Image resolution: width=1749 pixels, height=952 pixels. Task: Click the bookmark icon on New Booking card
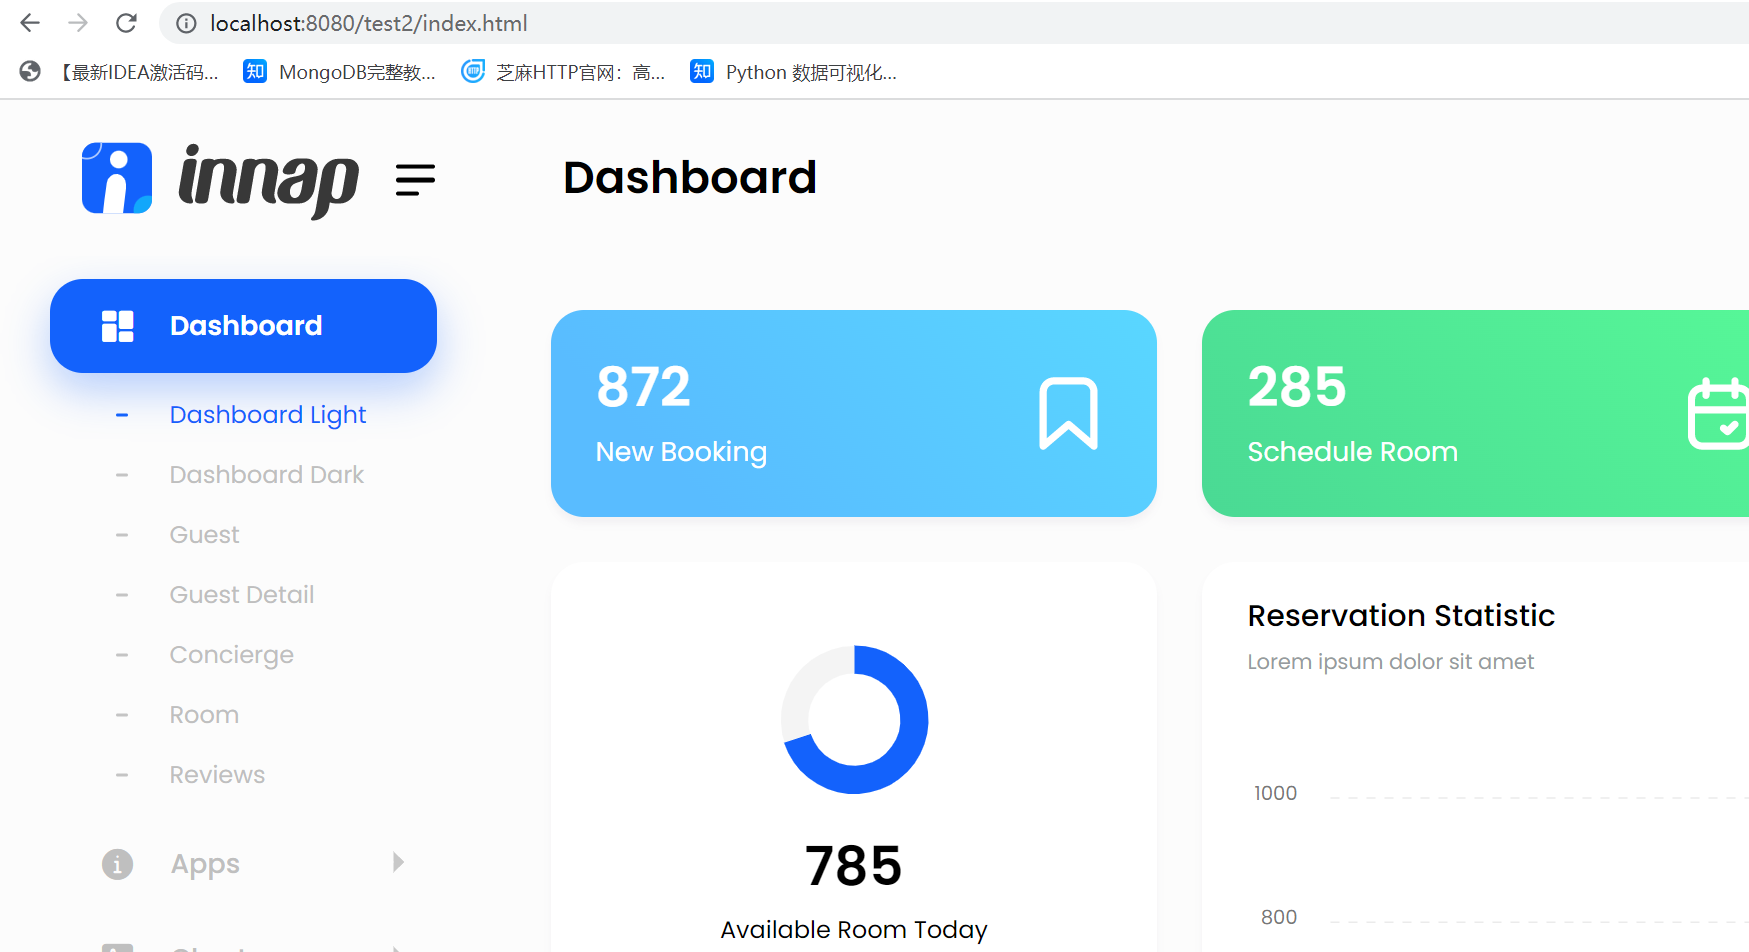(x=1068, y=414)
